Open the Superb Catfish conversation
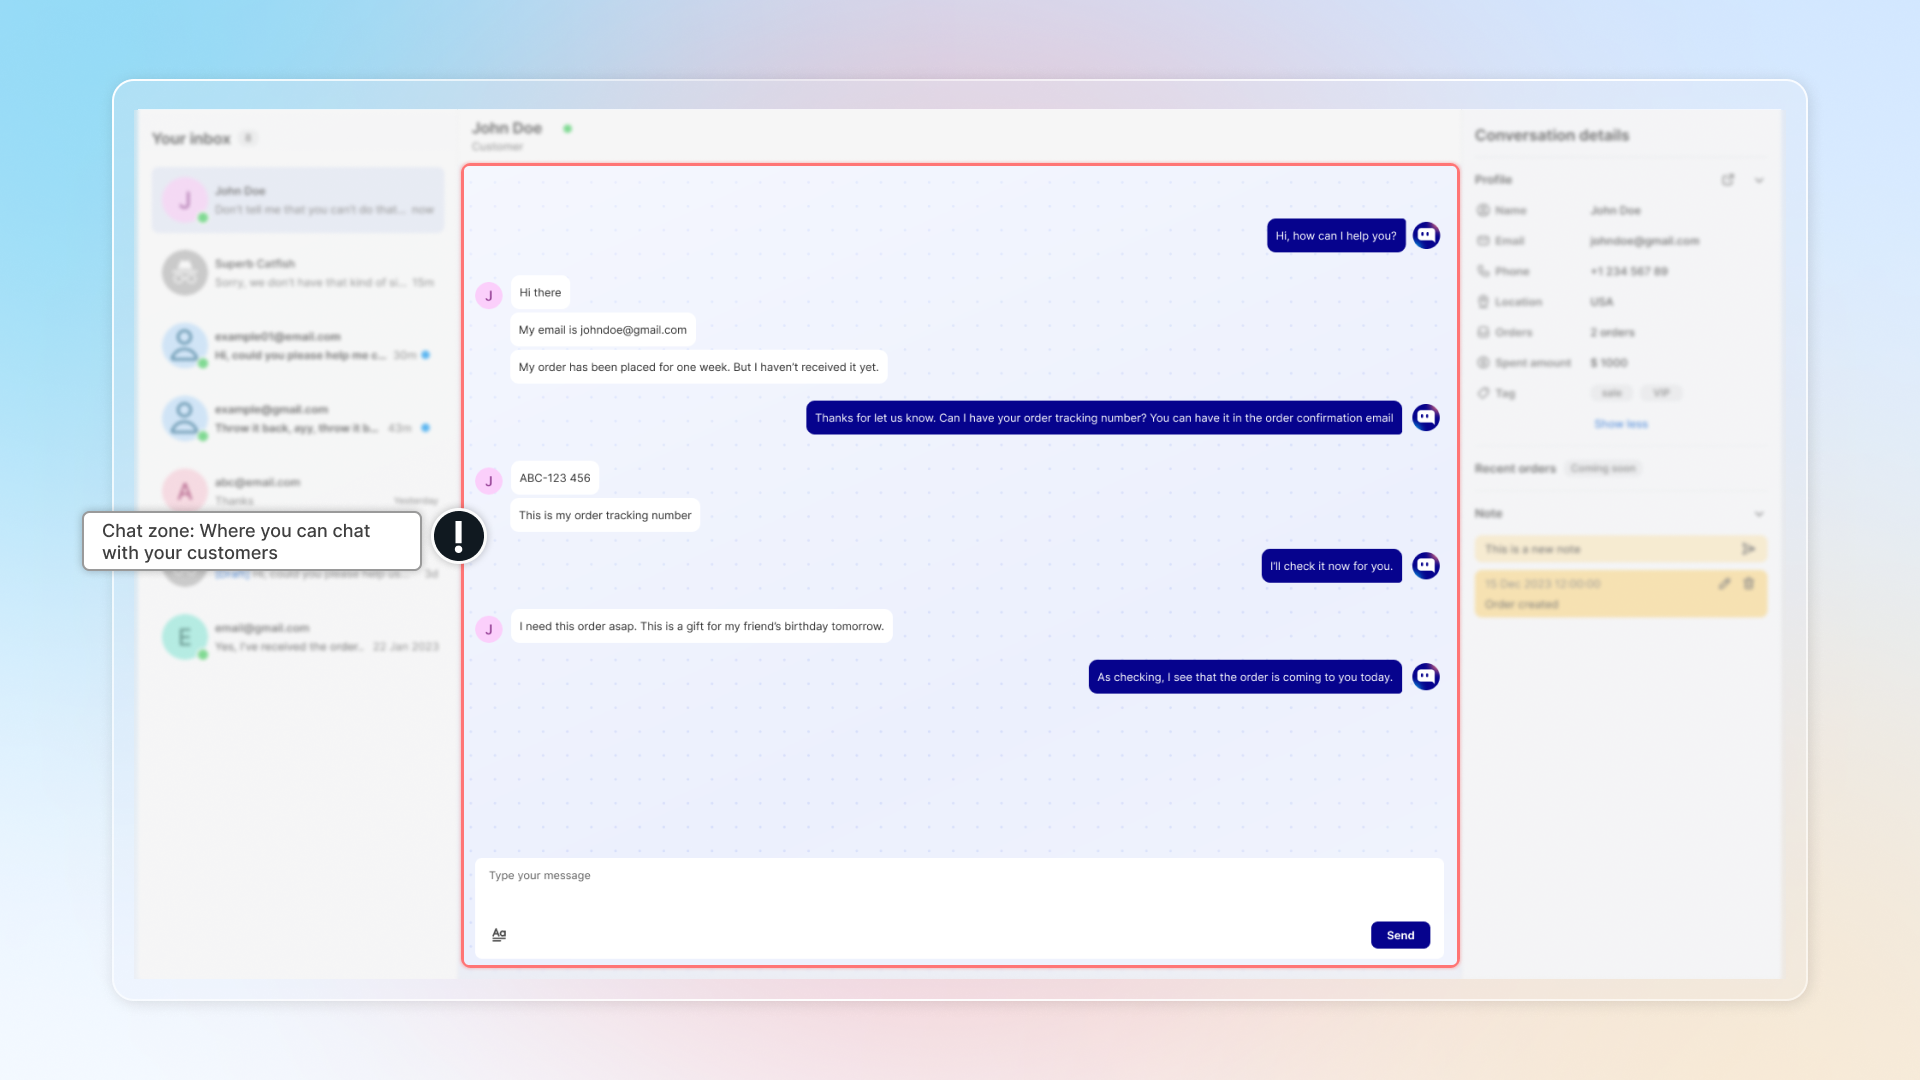1920x1080 pixels. coord(298,273)
